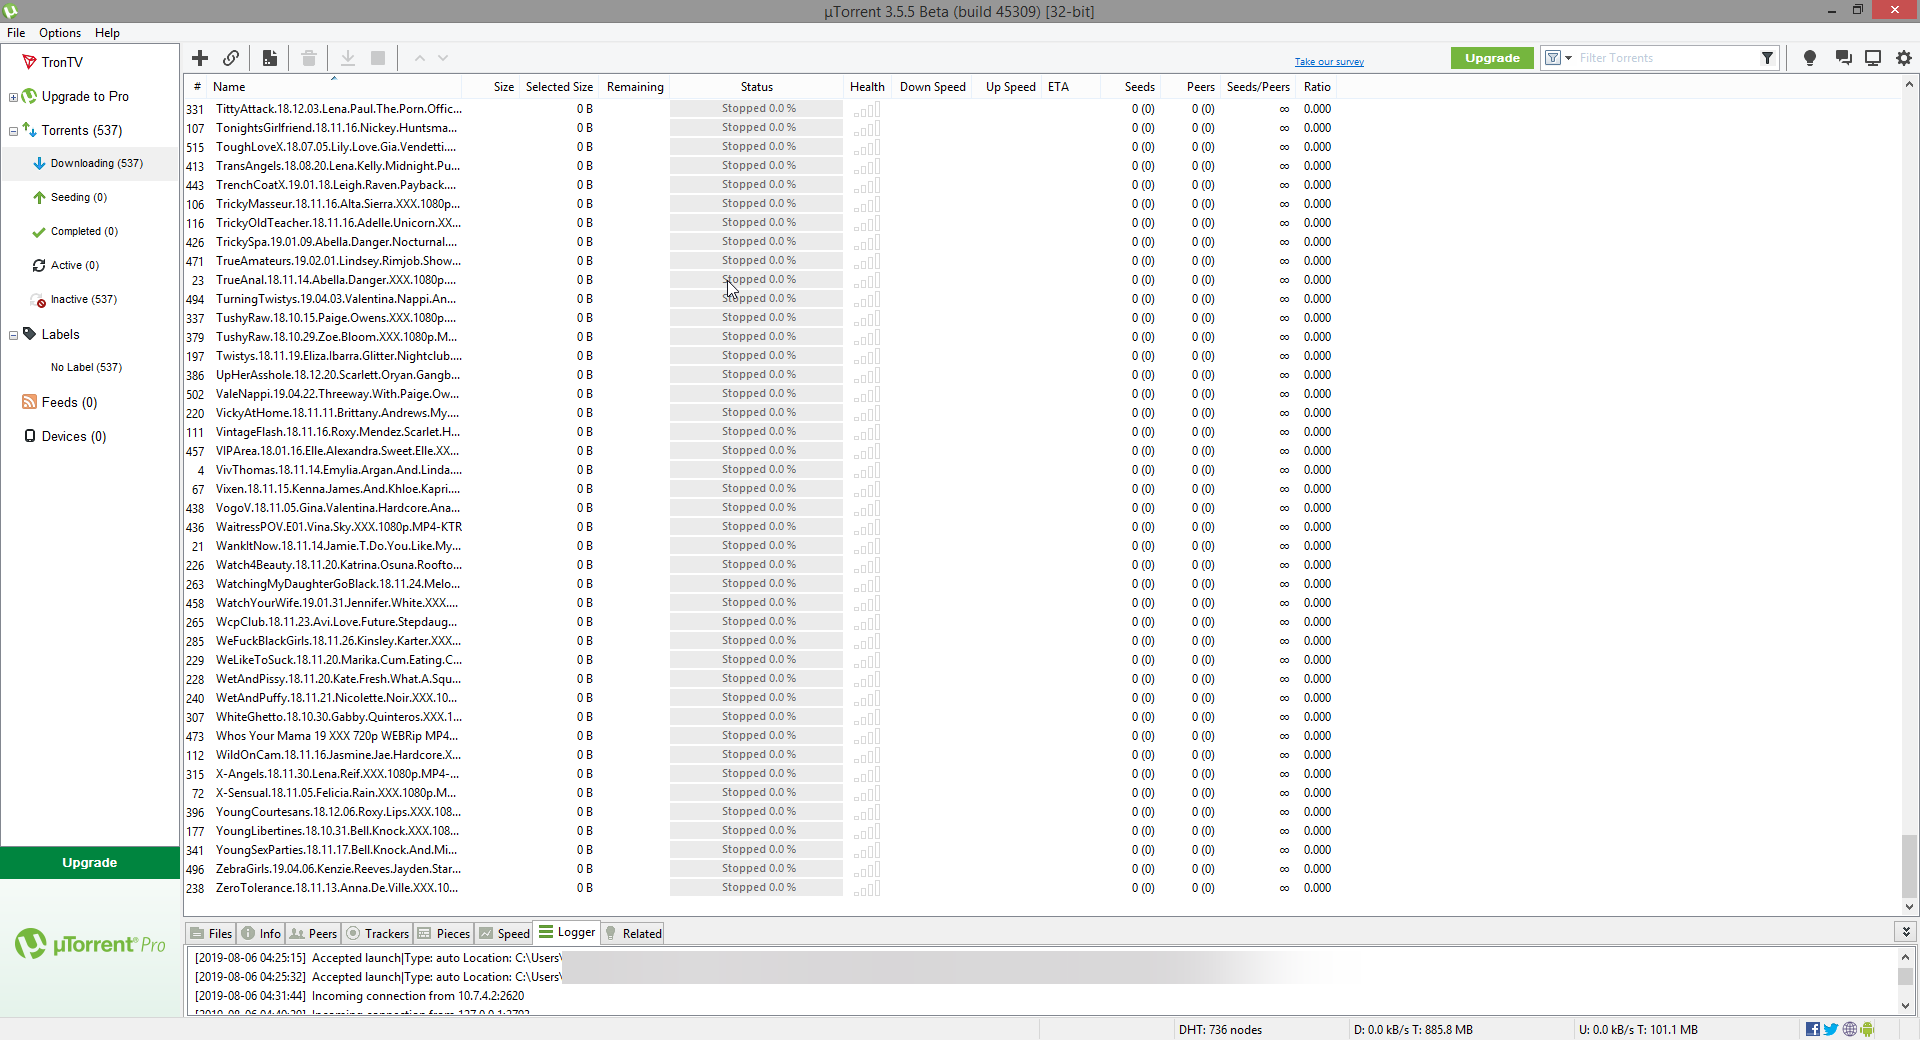
Task: Select Completed (0) in the sidebar
Action: pos(84,231)
